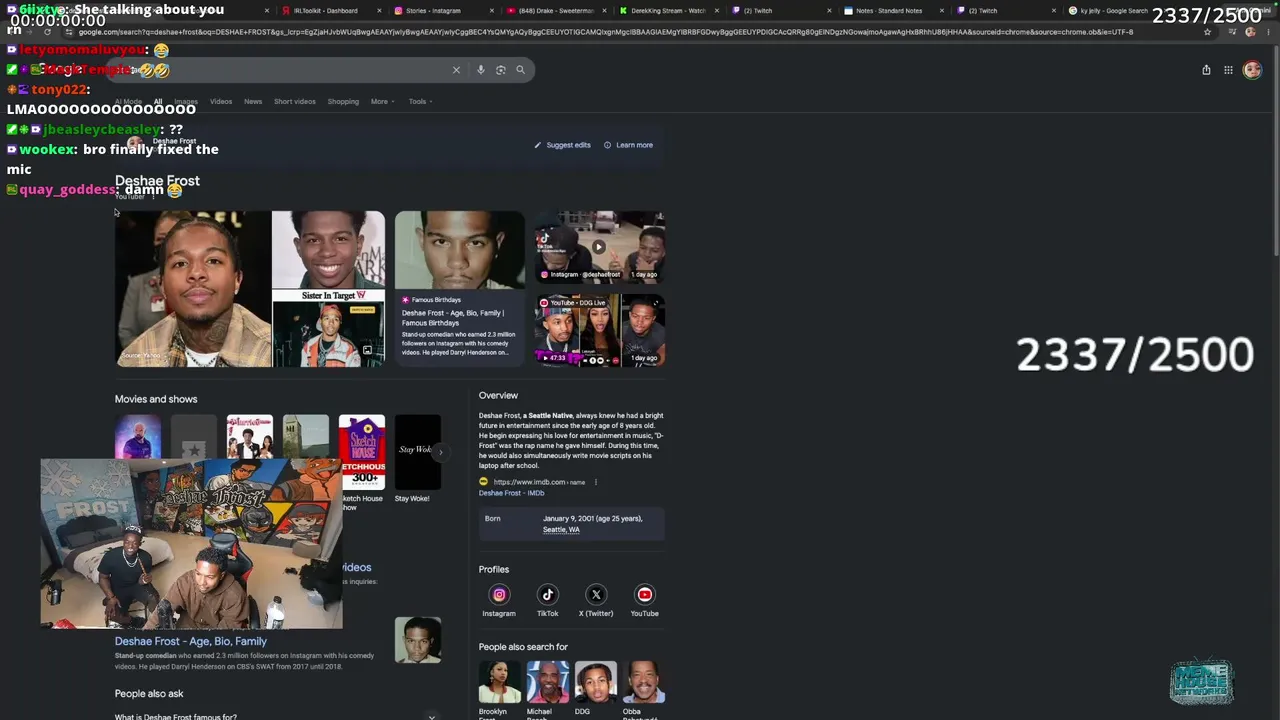Switch to the Shopping search tab
1280x720 pixels.
tap(343, 101)
